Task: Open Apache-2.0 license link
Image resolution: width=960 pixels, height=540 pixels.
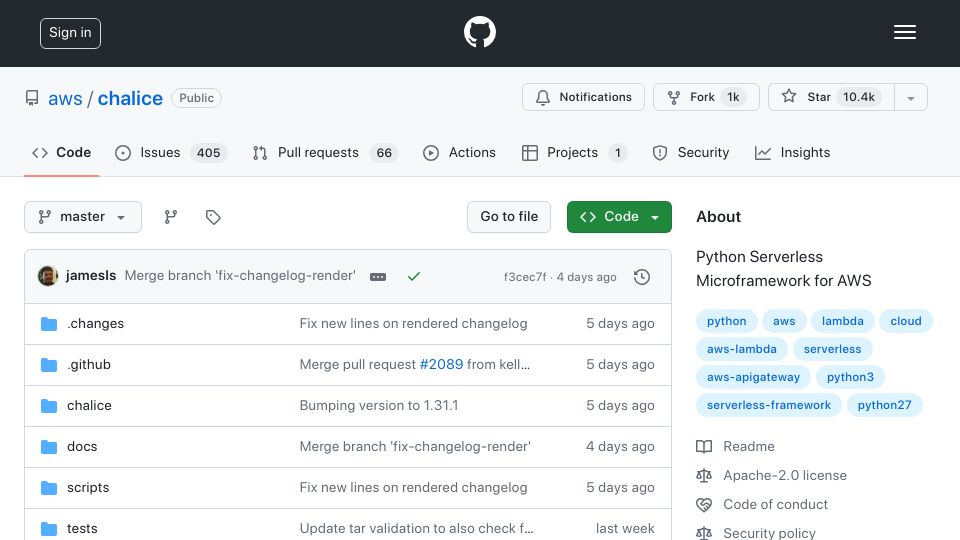Action: coord(771,475)
